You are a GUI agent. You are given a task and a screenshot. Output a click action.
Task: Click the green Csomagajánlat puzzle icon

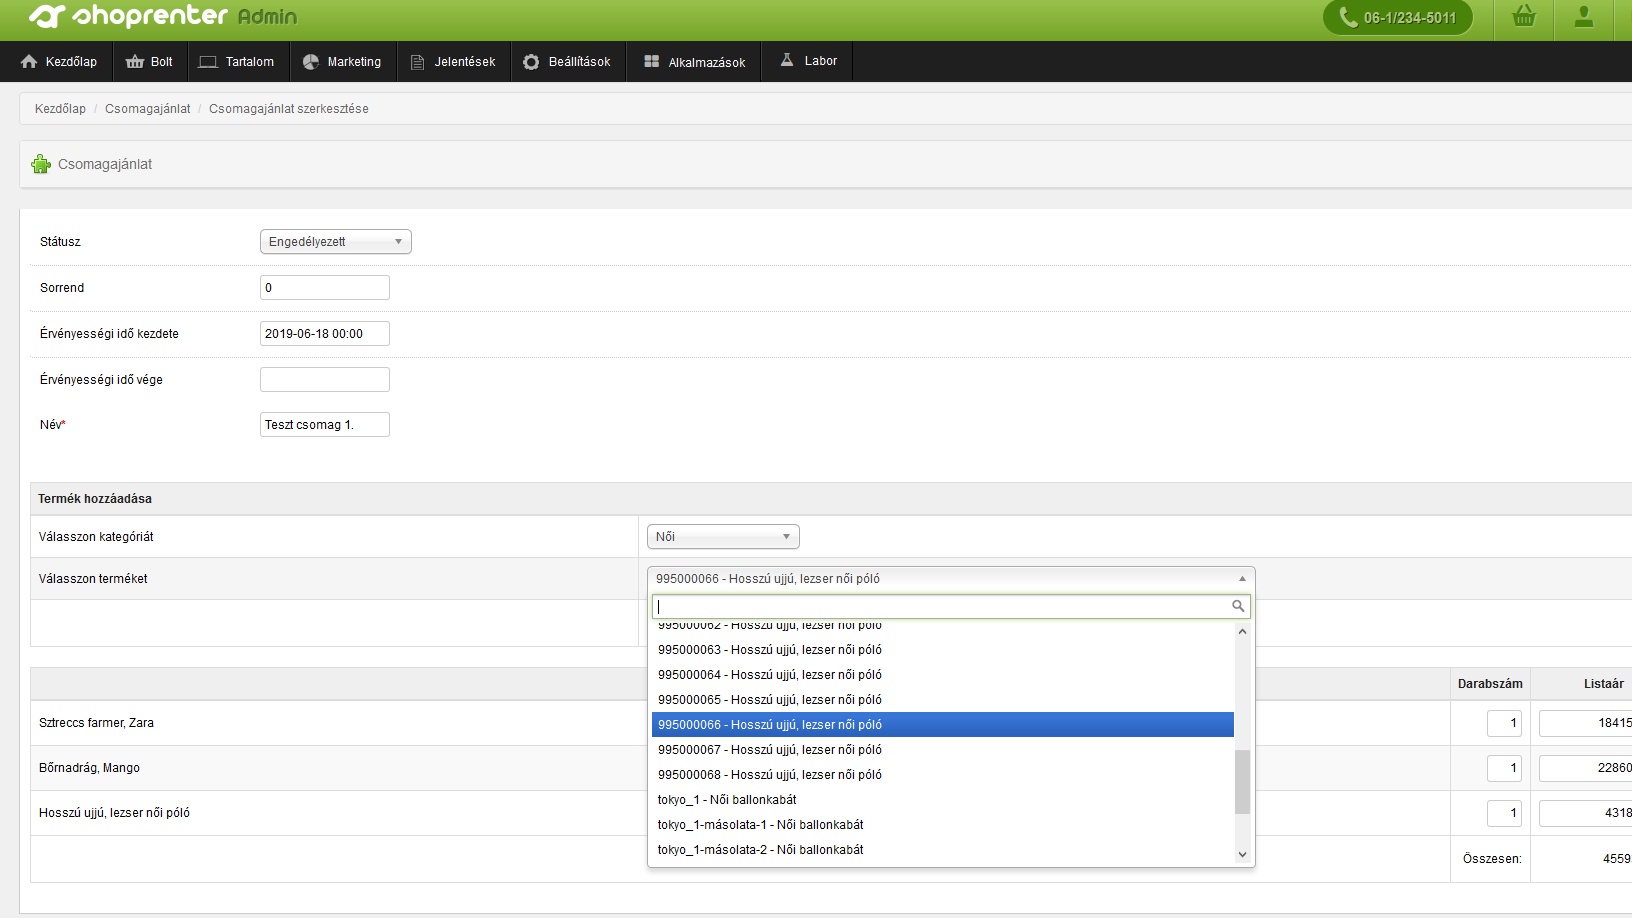[41, 164]
